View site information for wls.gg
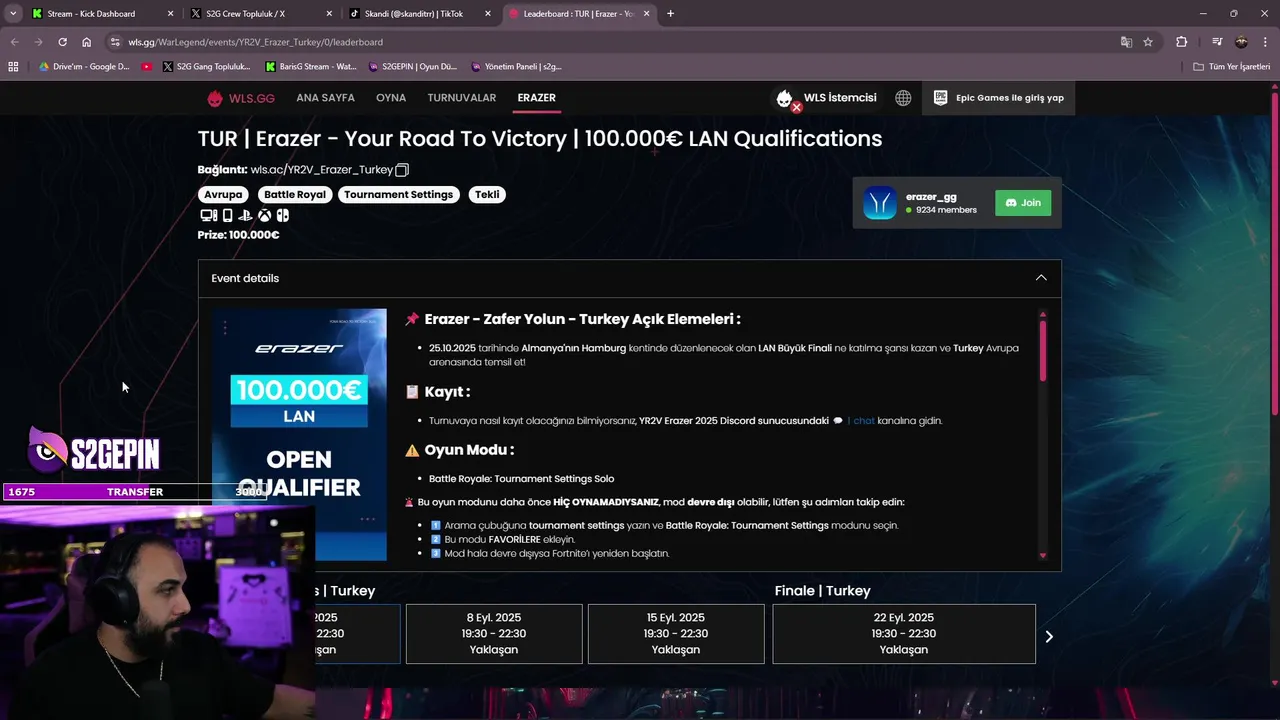 (115, 42)
